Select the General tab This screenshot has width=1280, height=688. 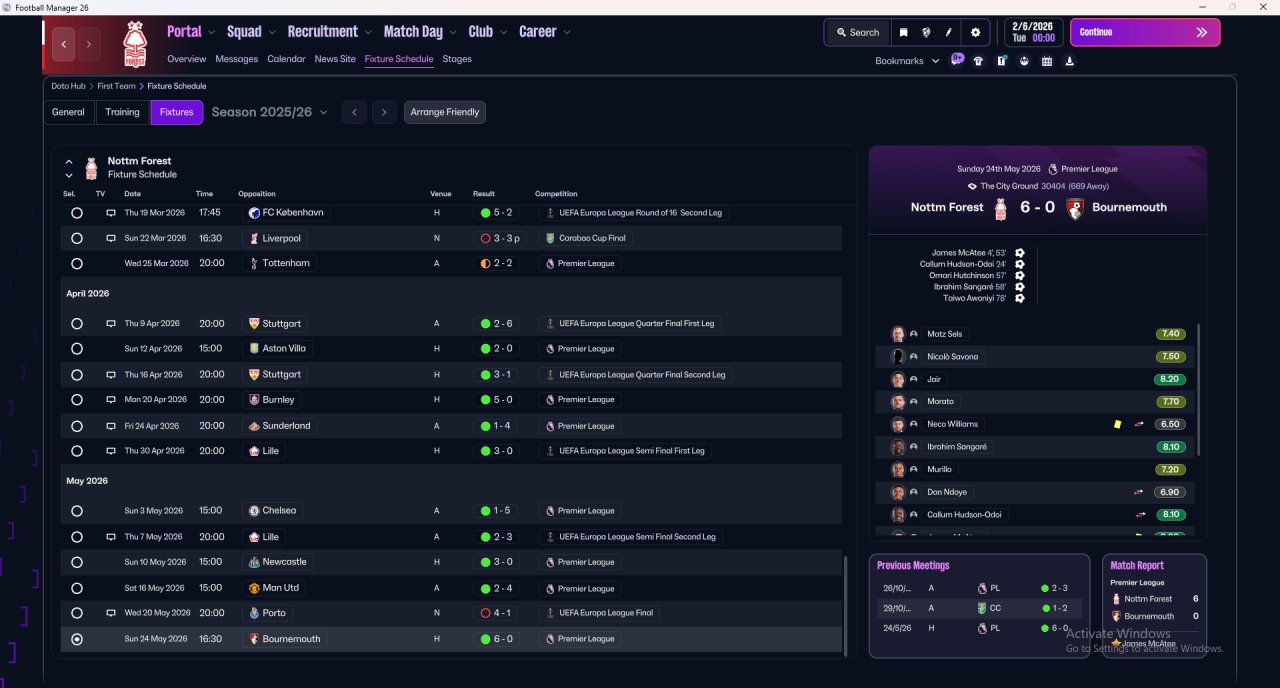pyautogui.click(x=68, y=112)
